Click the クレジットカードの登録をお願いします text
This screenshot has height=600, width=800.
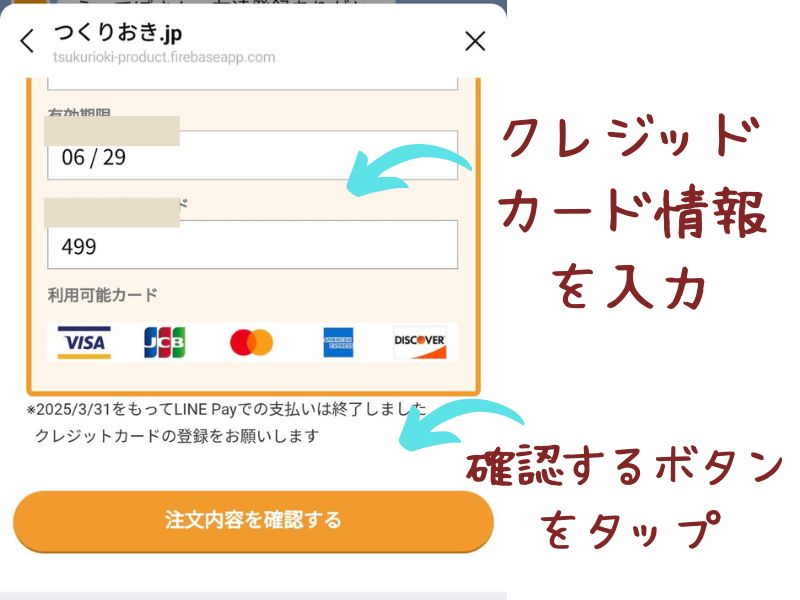point(177,436)
